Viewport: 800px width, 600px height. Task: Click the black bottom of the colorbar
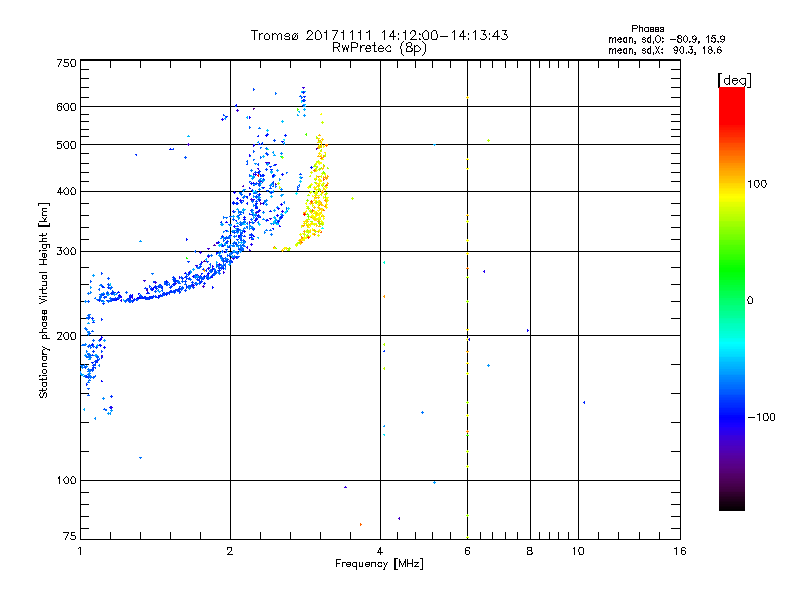[x=732, y=503]
